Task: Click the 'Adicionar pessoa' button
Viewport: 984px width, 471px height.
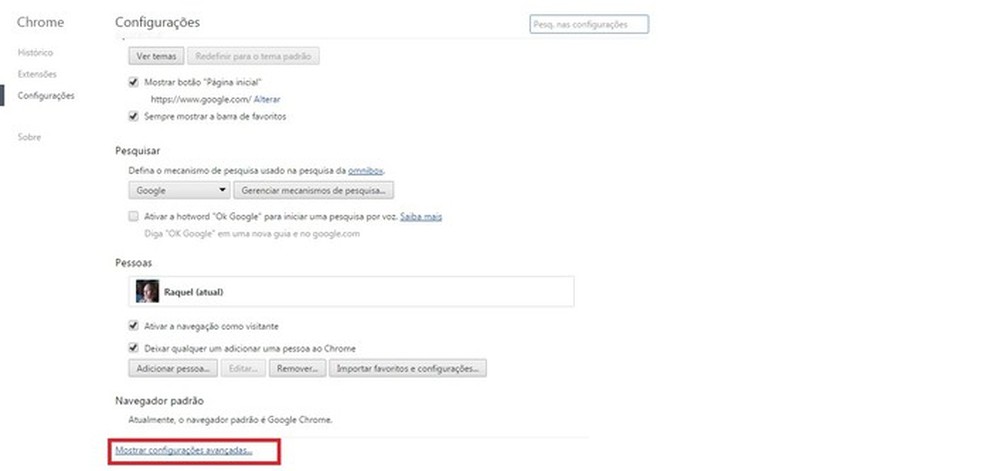Action: click(x=172, y=368)
